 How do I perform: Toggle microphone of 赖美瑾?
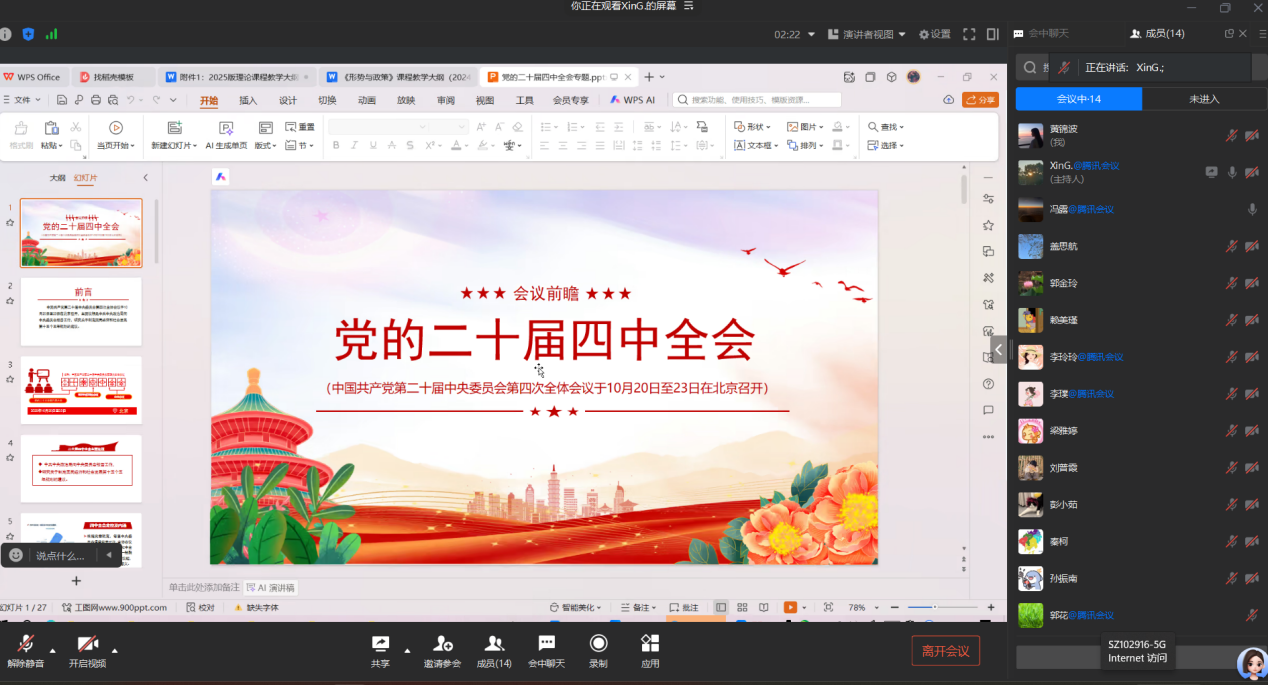[x=1232, y=320]
